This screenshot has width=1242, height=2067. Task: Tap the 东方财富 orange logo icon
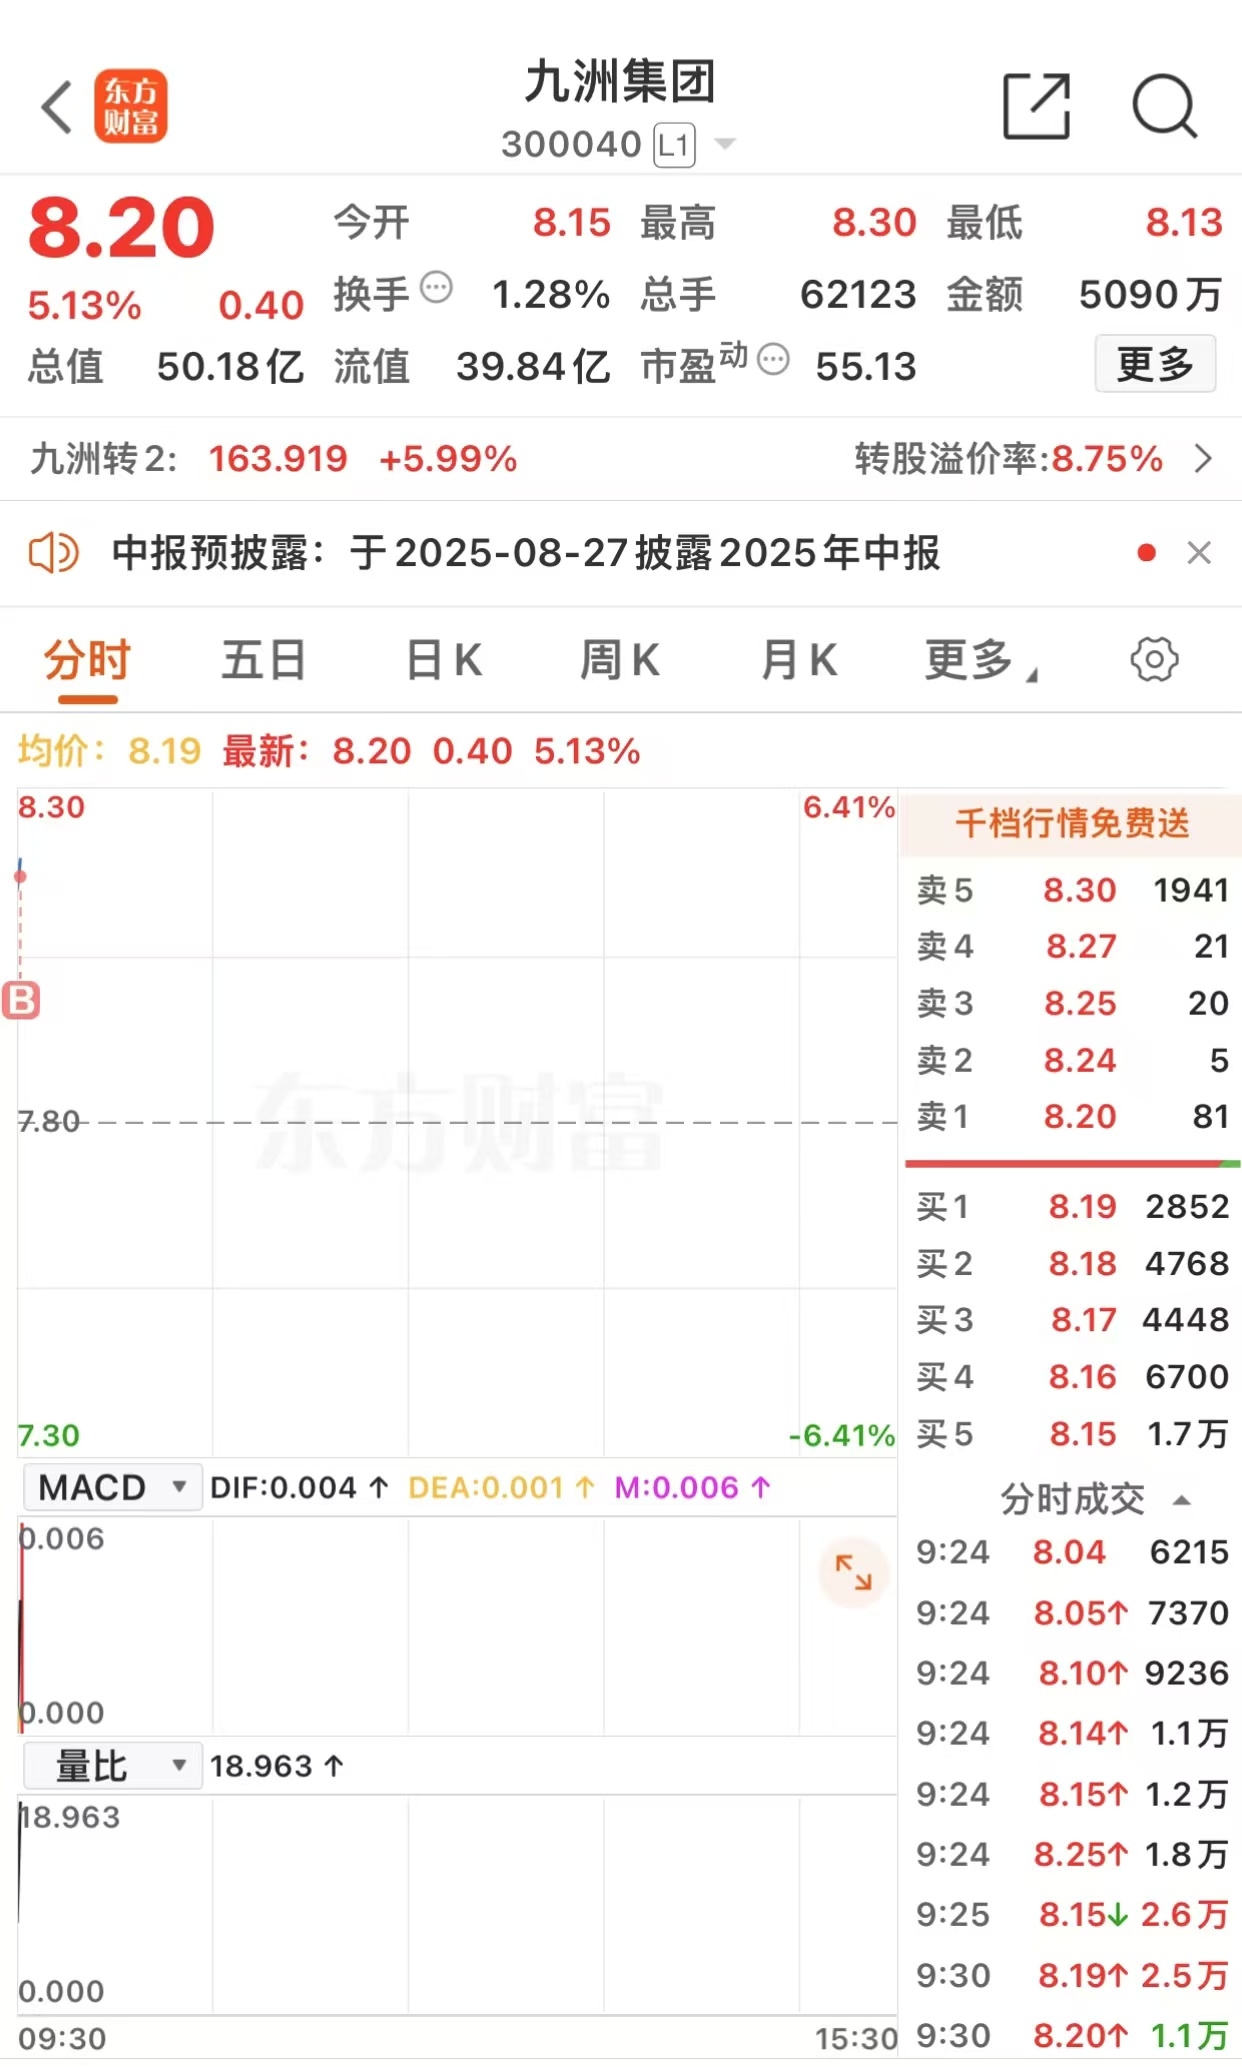[131, 107]
